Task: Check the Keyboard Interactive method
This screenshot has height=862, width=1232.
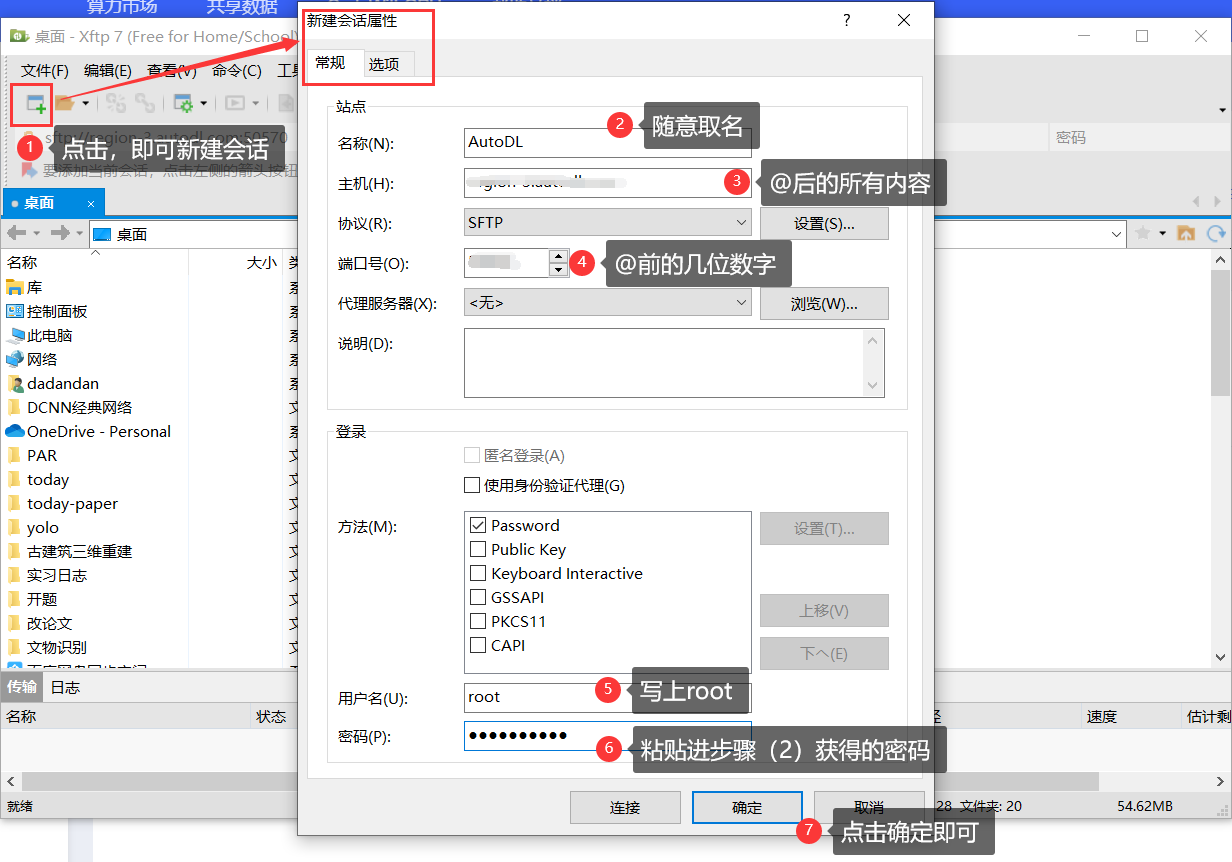Action: [478, 573]
